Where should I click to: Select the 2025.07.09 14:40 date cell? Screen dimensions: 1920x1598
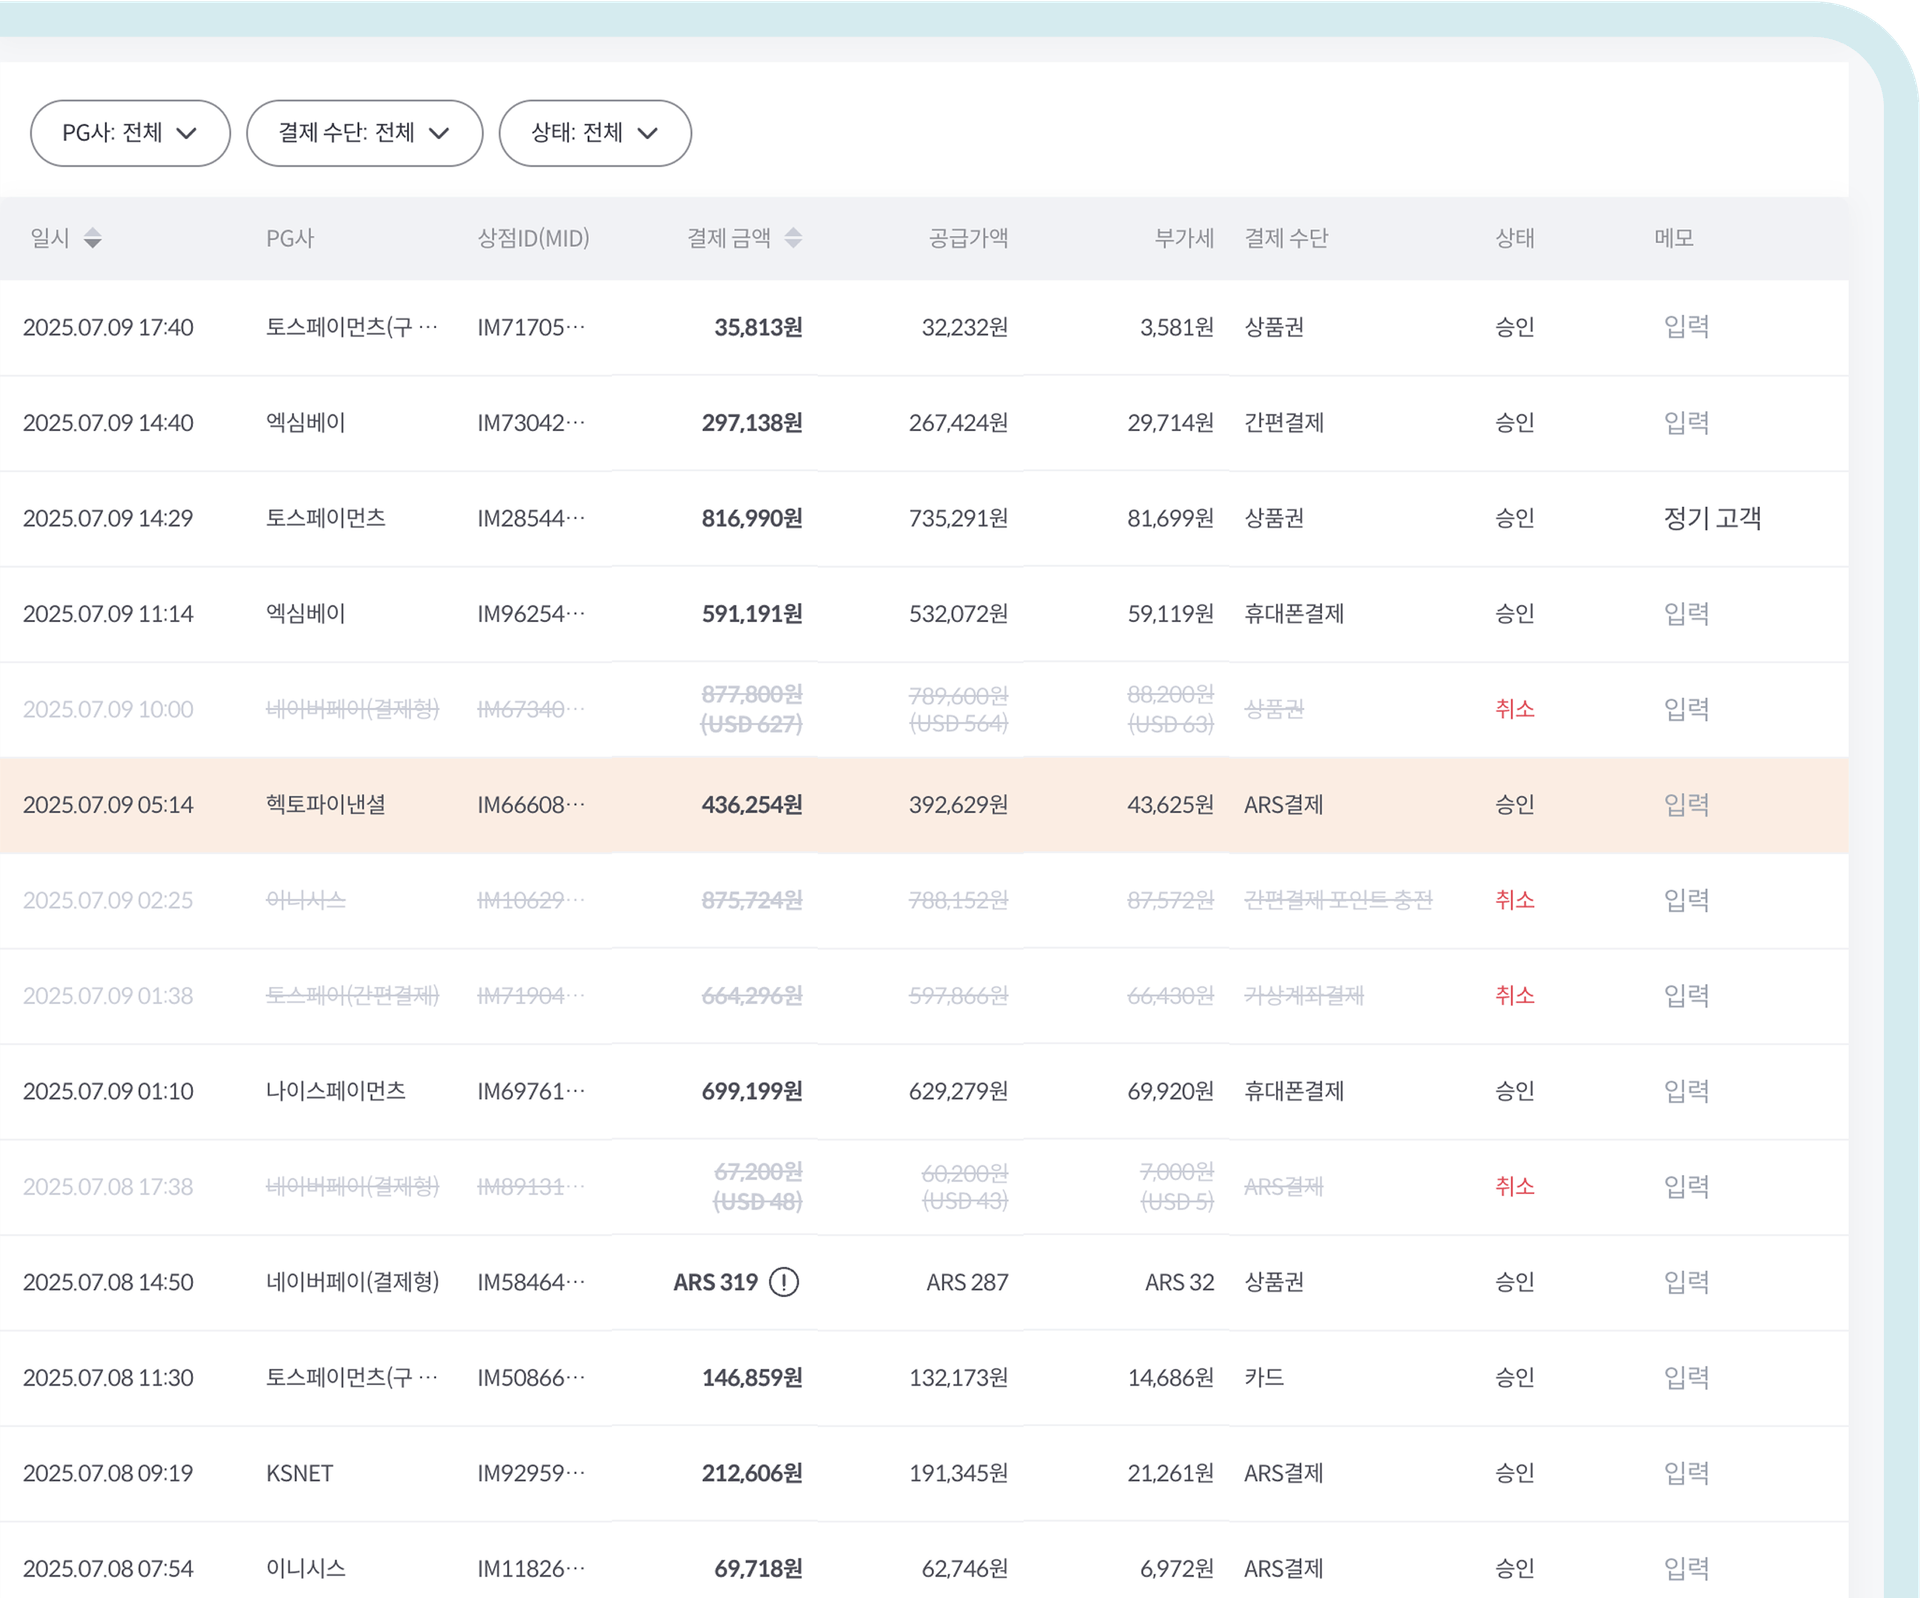coord(108,423)
